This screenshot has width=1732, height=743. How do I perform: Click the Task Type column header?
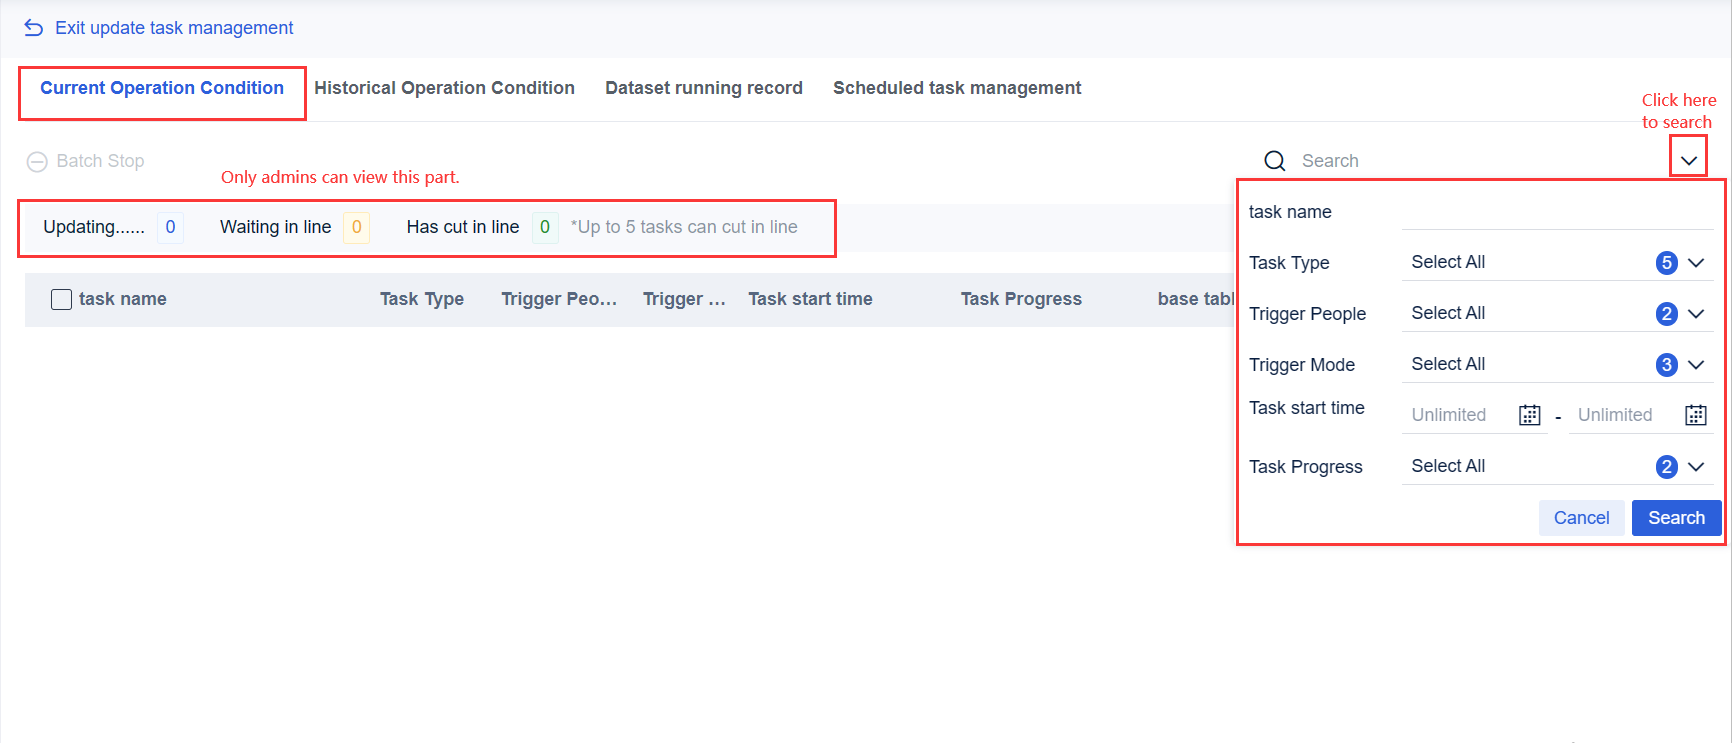tap(422, 299)
